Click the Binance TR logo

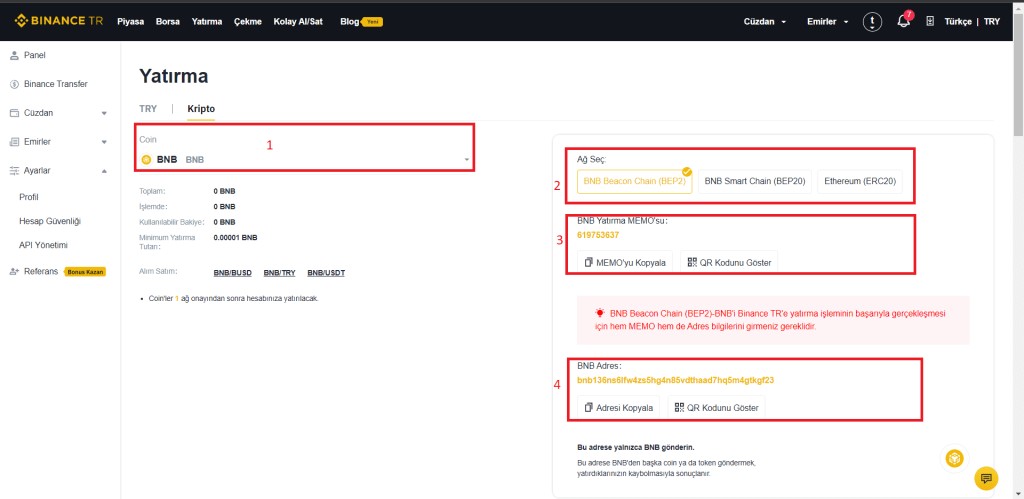59,21
